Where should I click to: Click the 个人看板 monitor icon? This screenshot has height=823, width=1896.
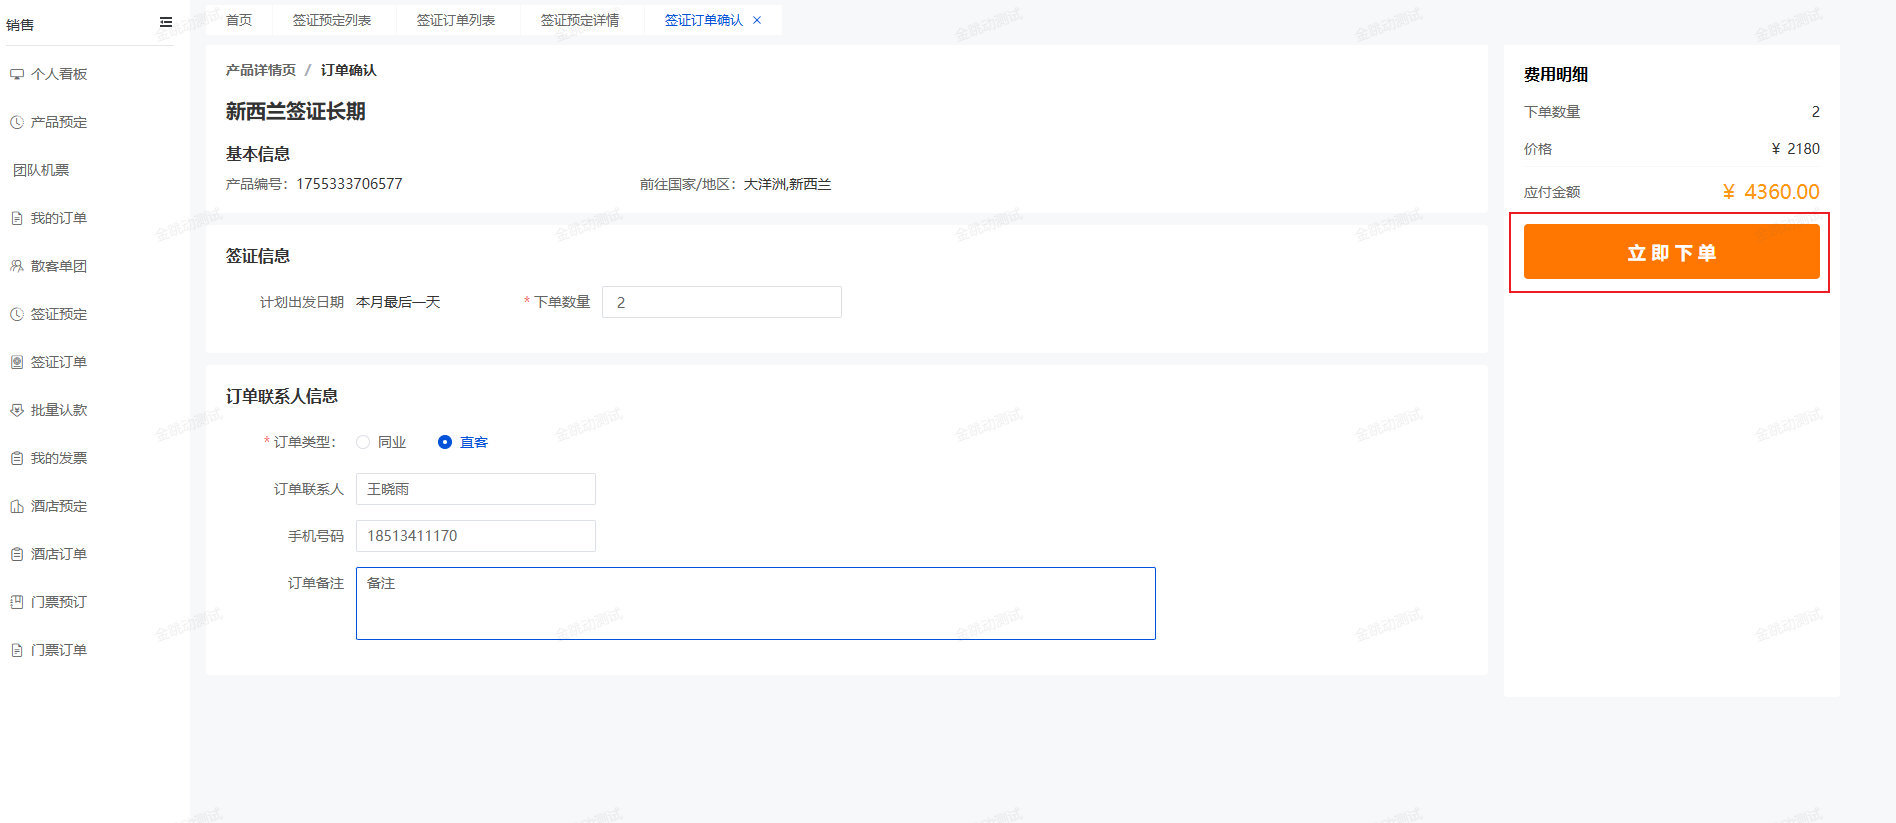pos(17,74)
